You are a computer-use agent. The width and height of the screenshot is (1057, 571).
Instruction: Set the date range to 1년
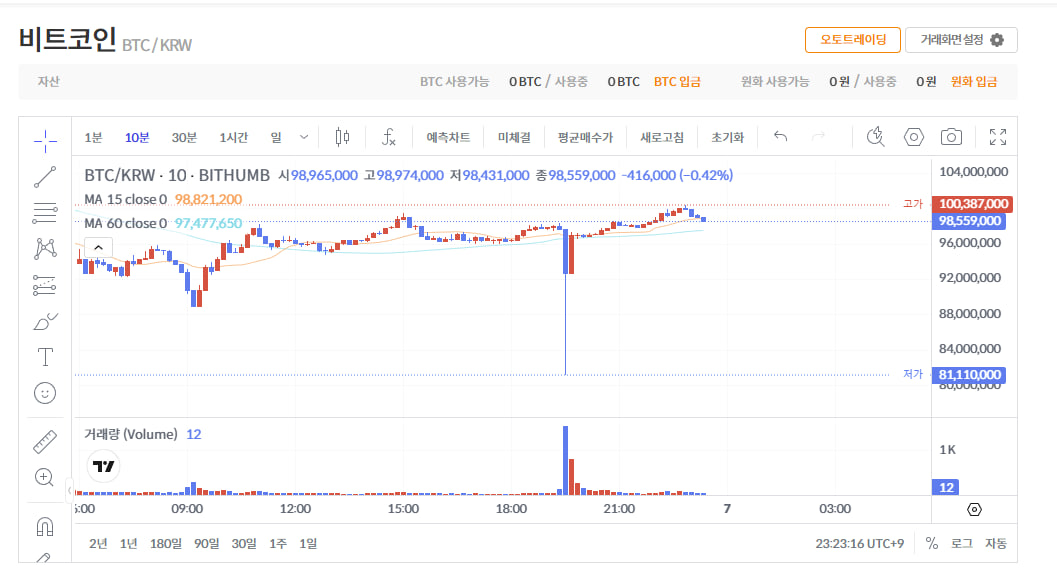pos(129,543)
